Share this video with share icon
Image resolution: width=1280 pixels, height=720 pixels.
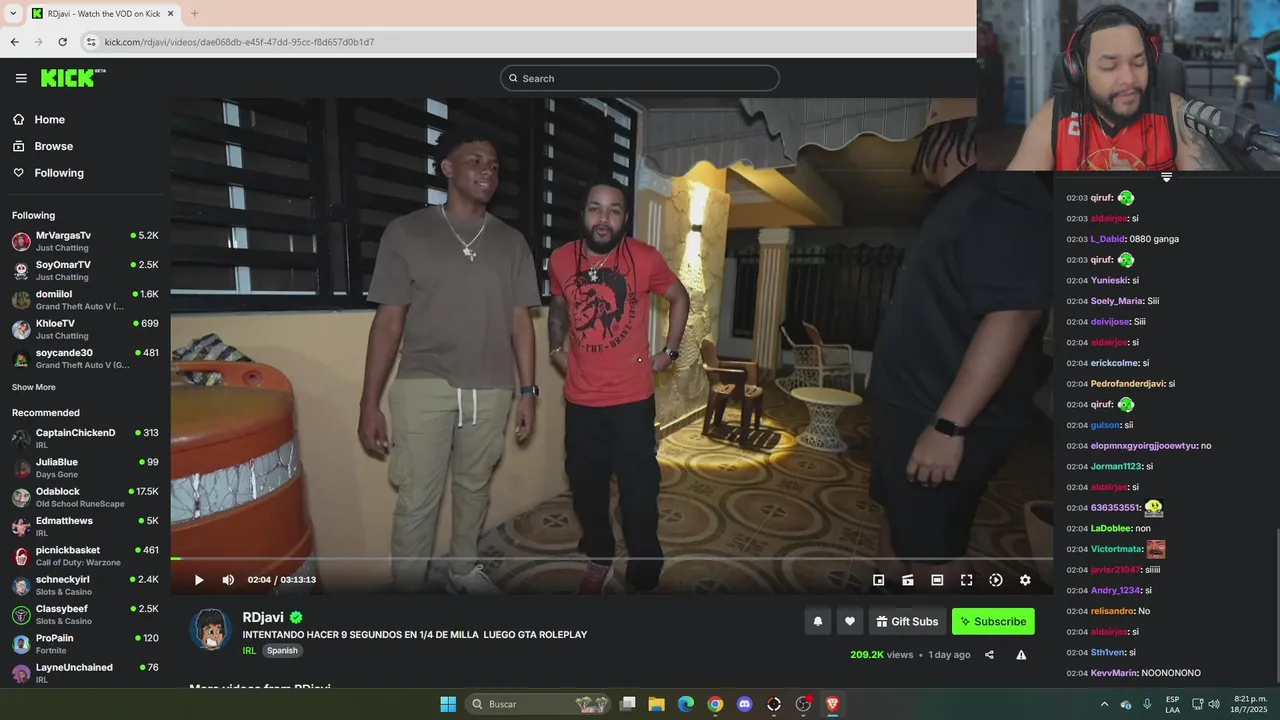(x=989, y=655)
